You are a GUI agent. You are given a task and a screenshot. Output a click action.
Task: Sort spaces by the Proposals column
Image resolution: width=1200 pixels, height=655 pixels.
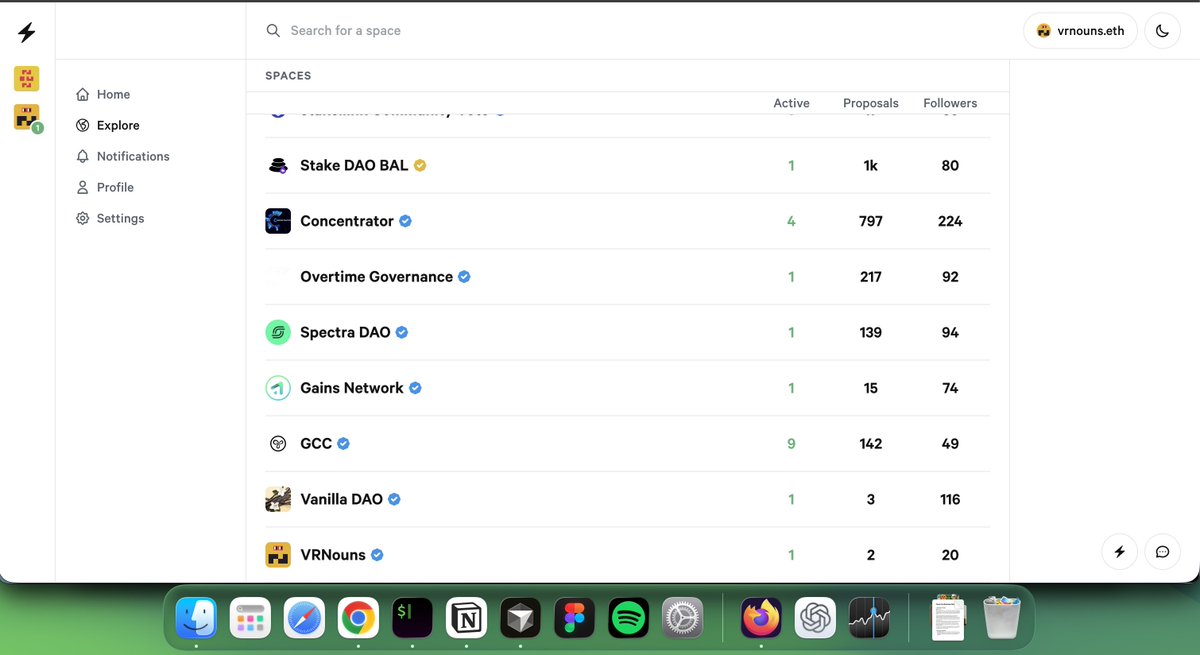click(870, 103)
